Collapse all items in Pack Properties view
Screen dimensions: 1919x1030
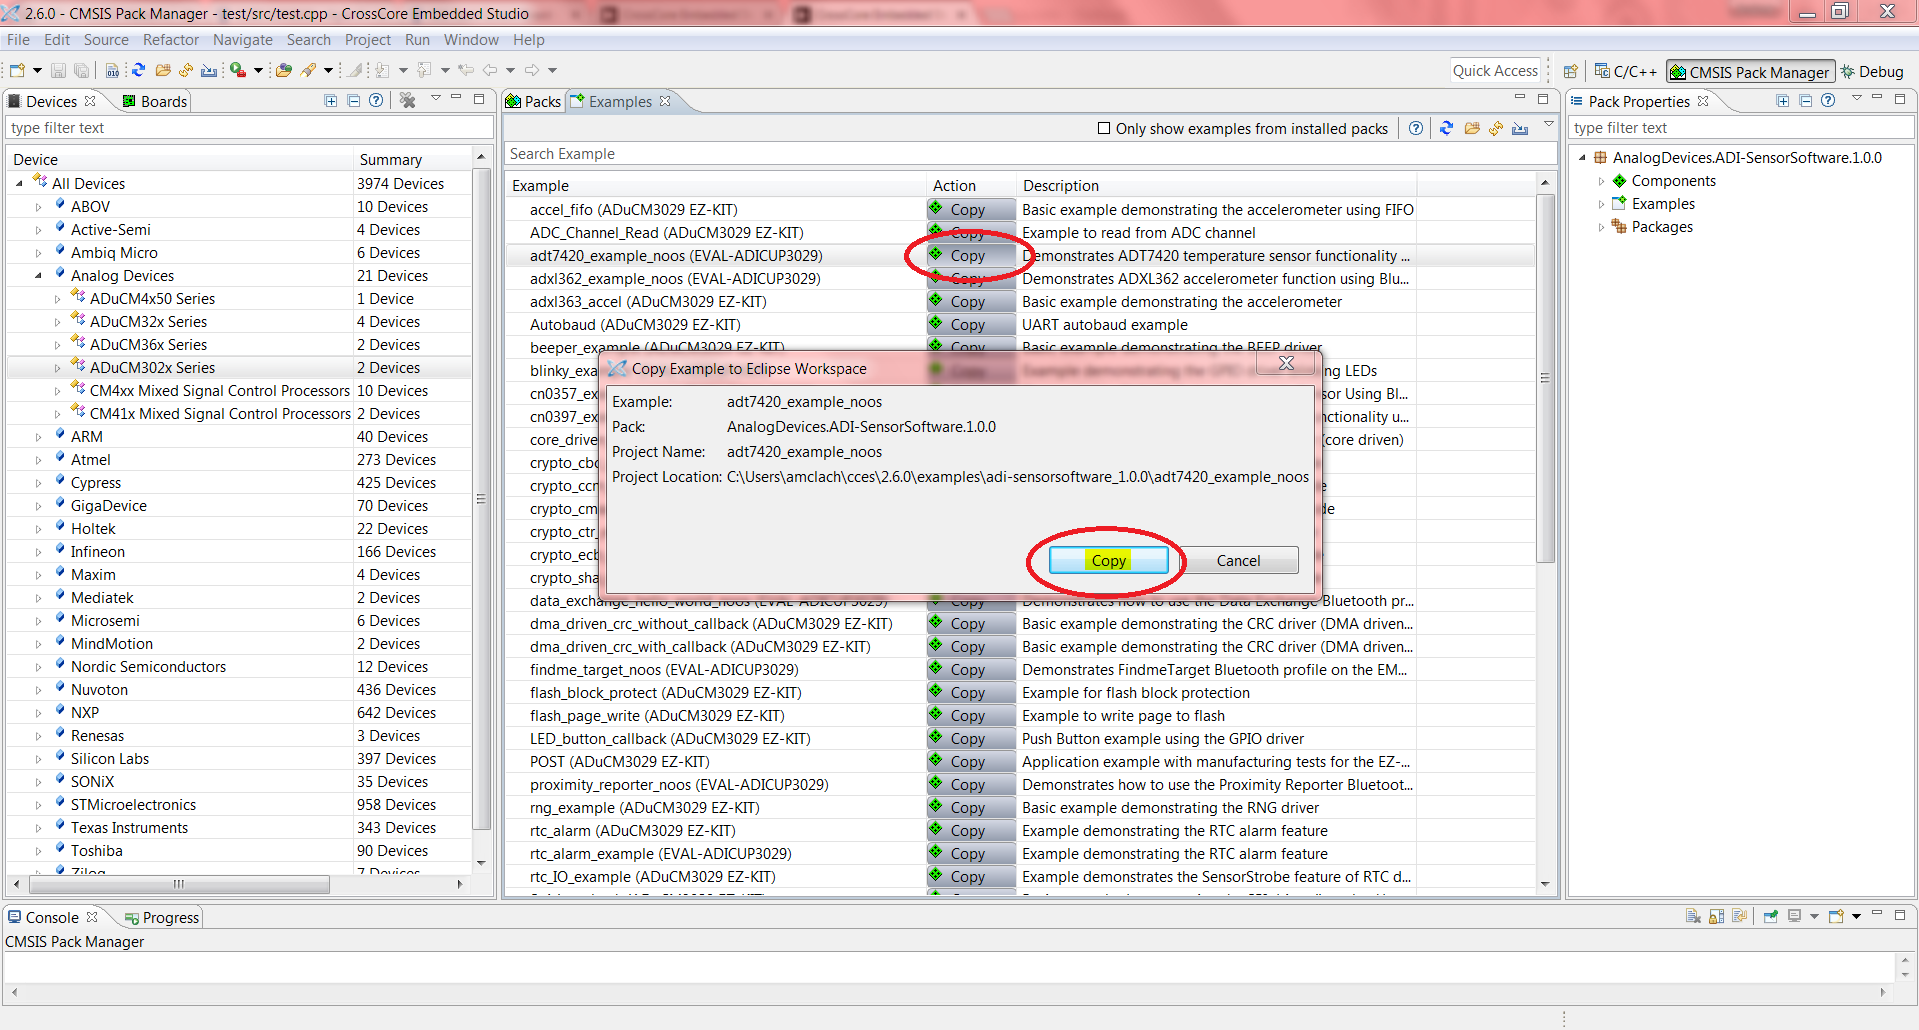tap(1805, 100)
